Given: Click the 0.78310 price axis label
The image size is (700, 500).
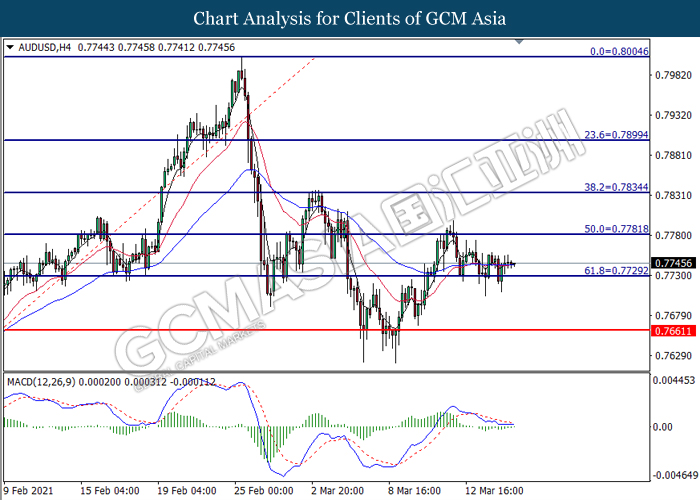Looking at the screenshot, I should (x=673, y=196).
